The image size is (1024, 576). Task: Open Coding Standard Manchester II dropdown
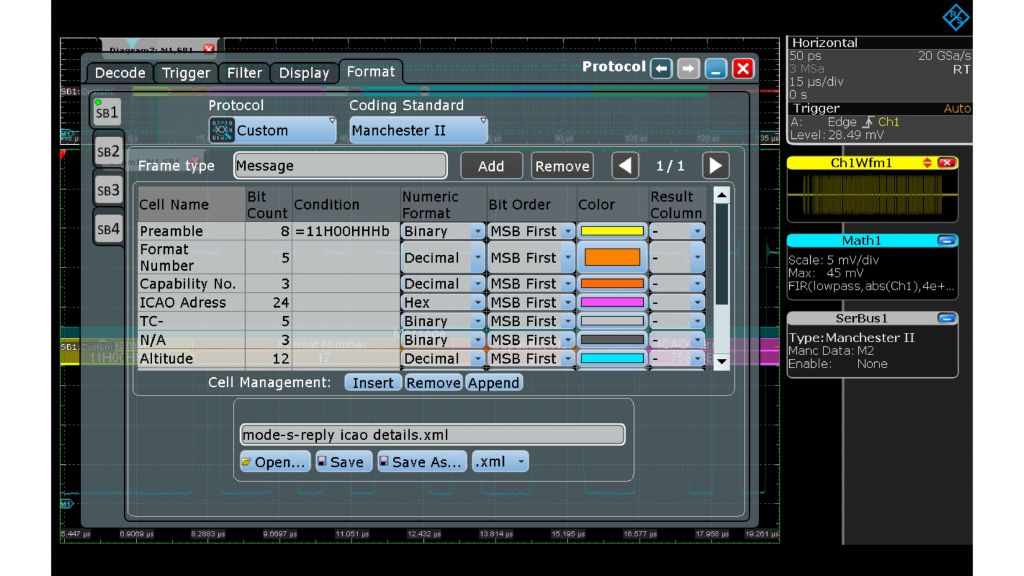(418, 130)
